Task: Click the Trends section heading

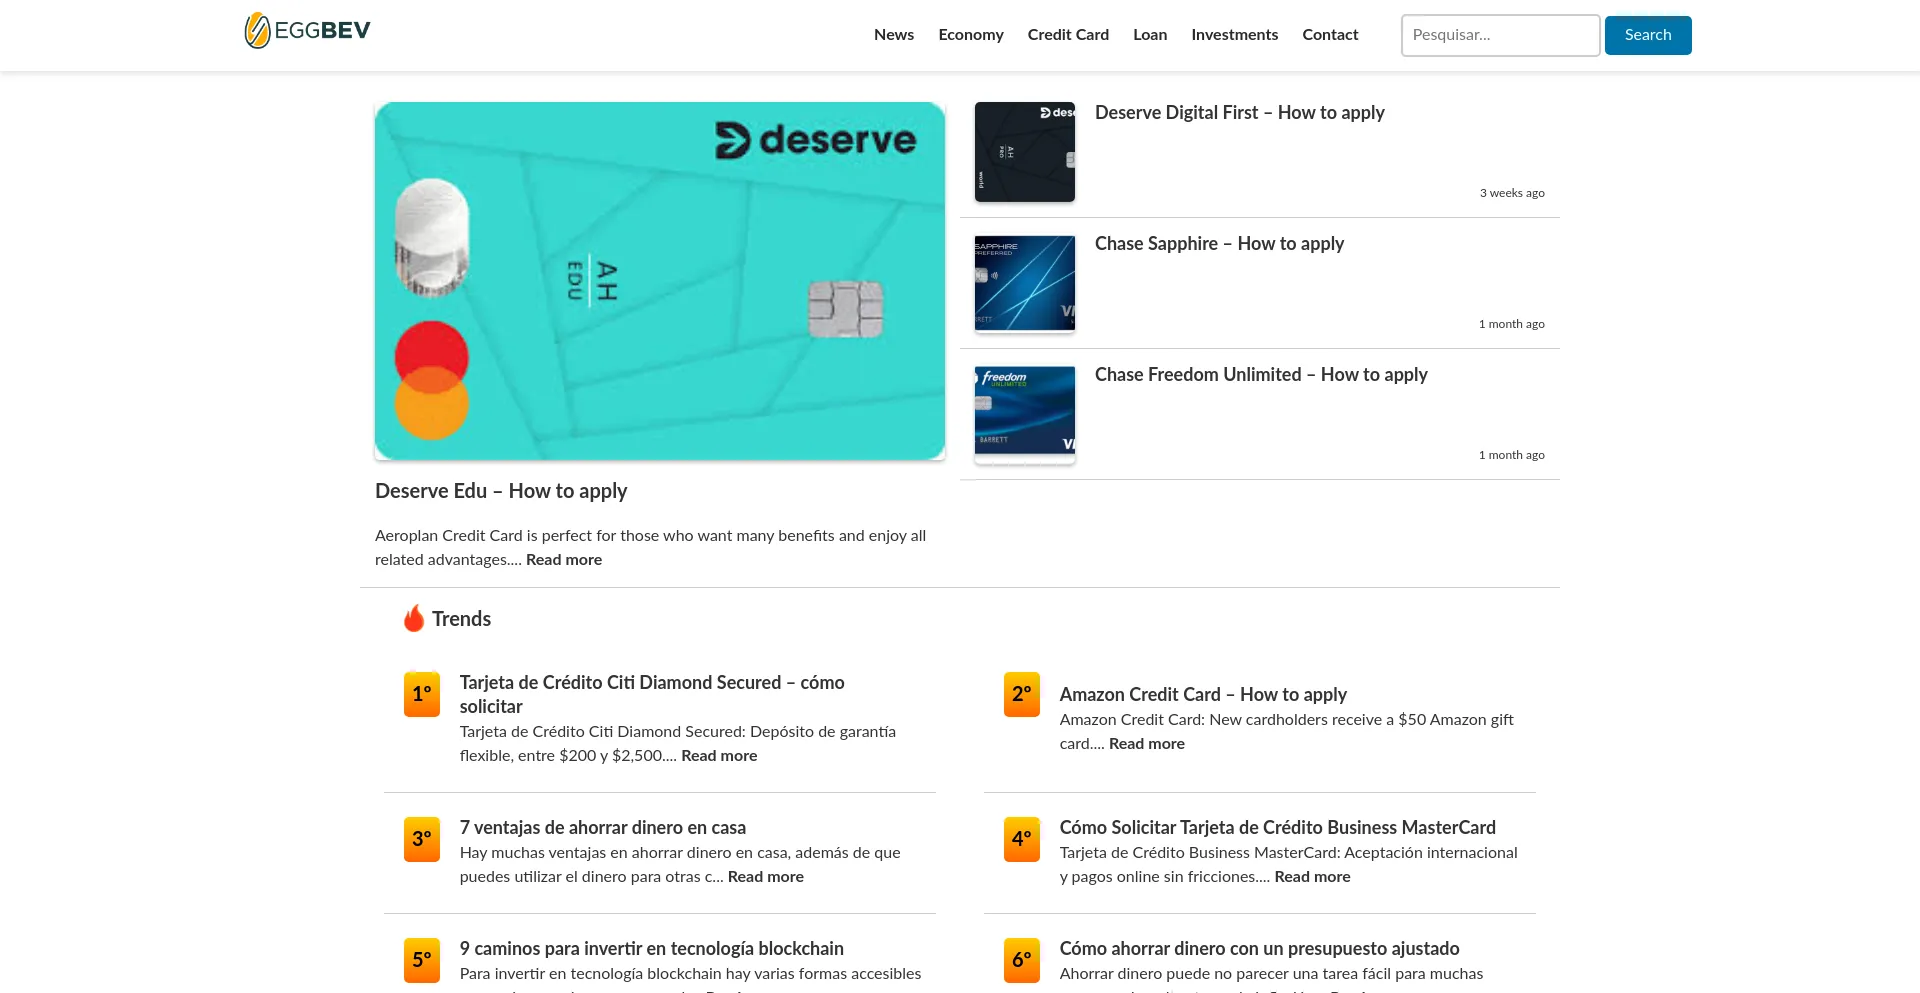Action: pos(461,619)
